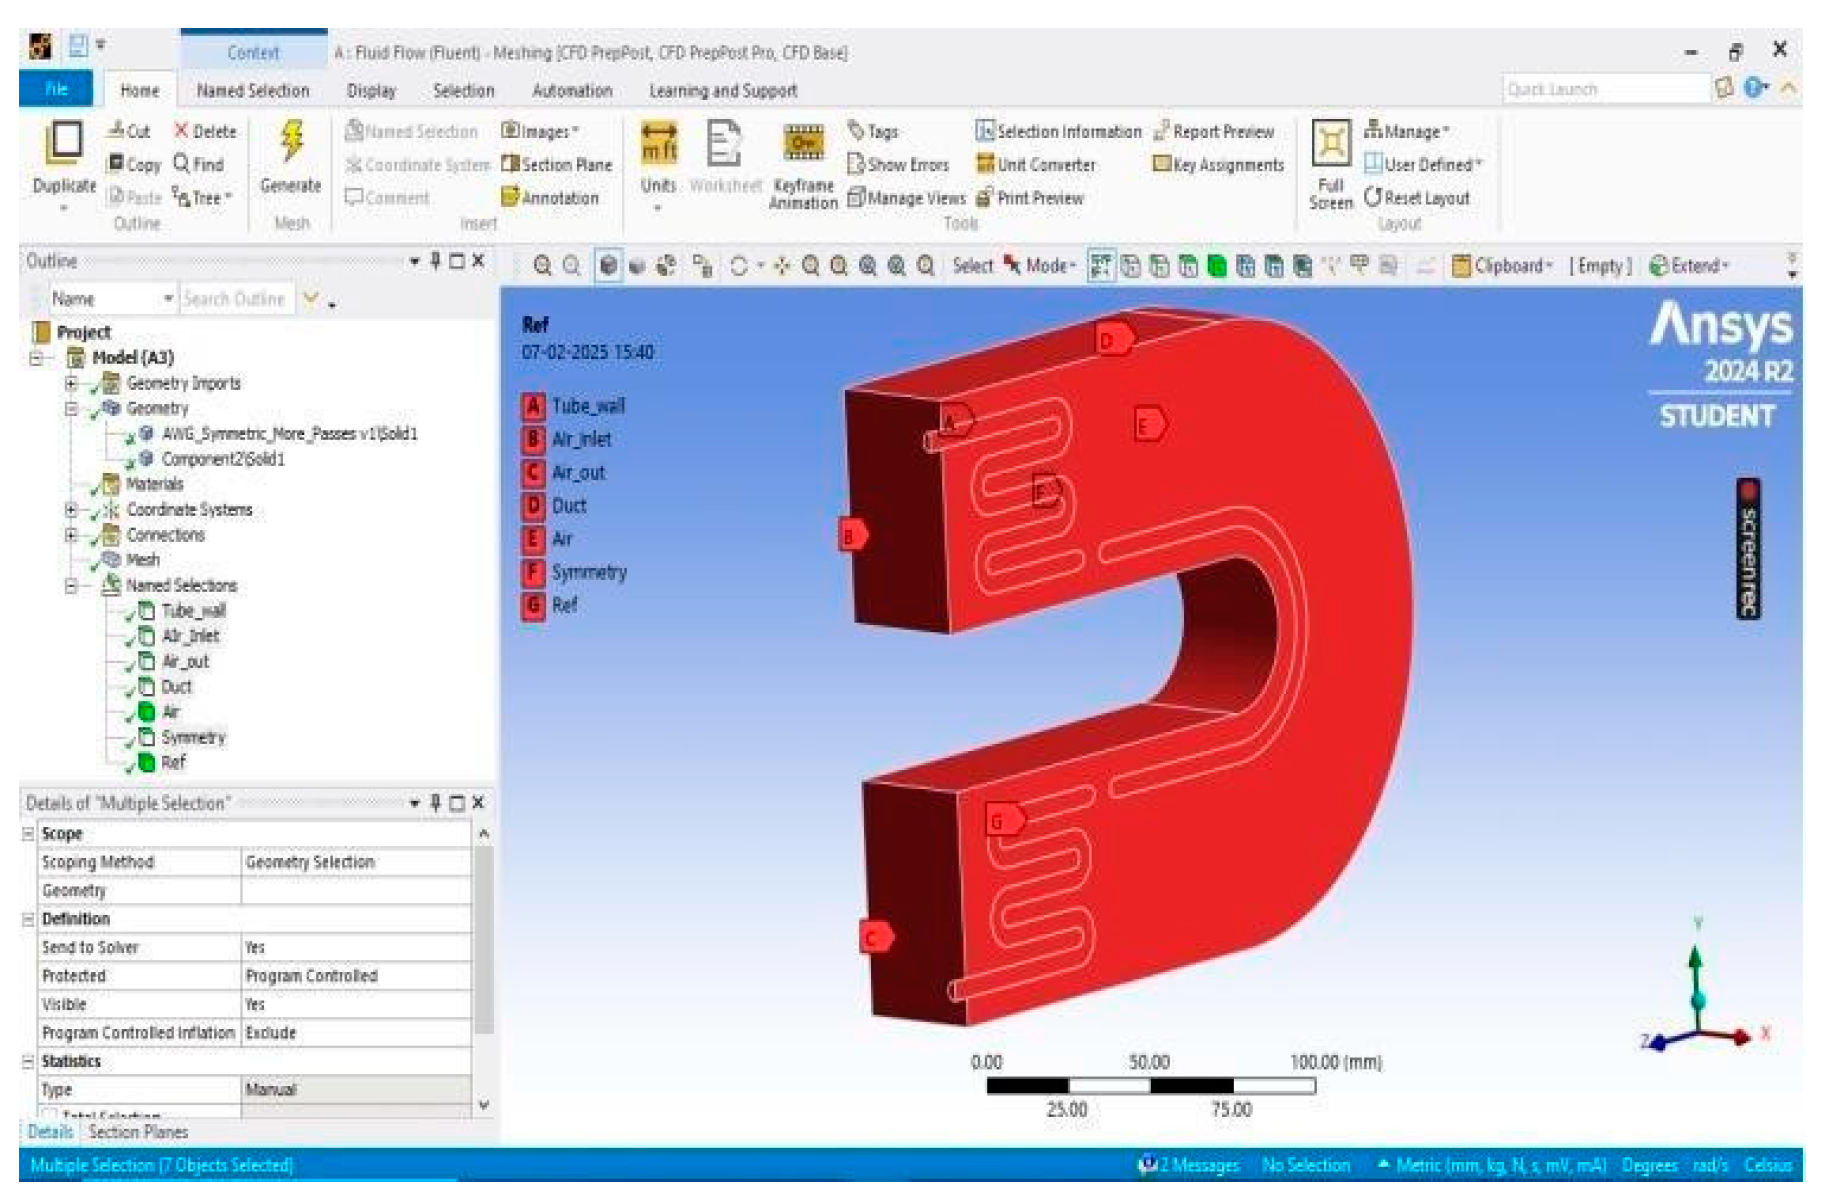Click the red Tube_wall legend swatch
This screenshot has width=1829, height=1203.
click(533, 406)
